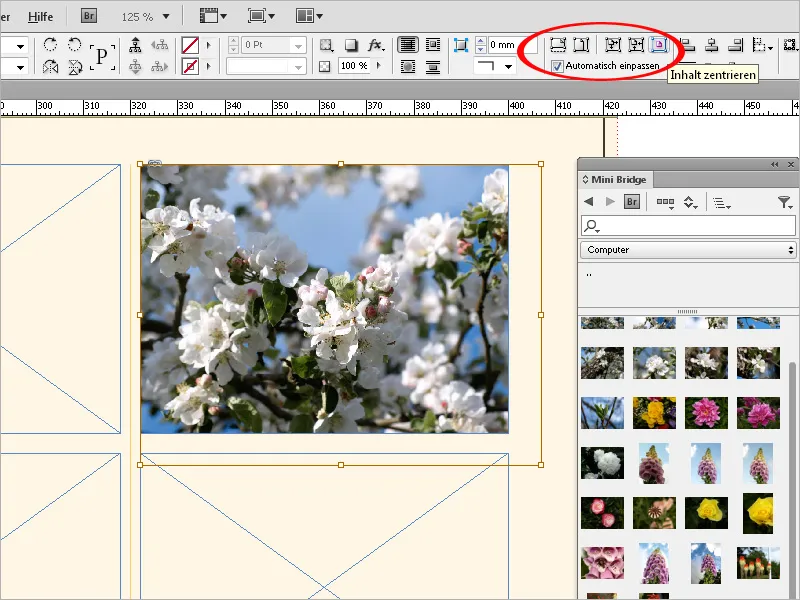Open the Computer location dropdown in Mini Bridge
Screen dimensions: 800x600
[690, 249]
